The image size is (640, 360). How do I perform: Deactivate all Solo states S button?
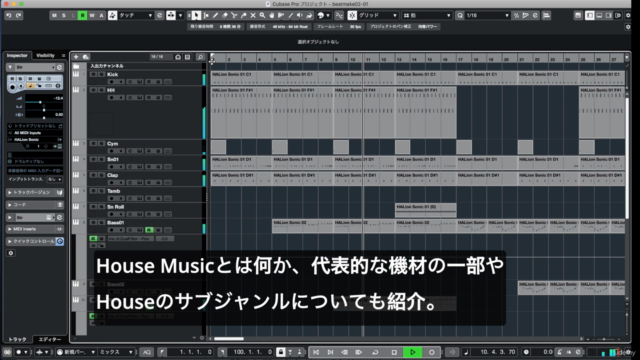click(64, 16)
